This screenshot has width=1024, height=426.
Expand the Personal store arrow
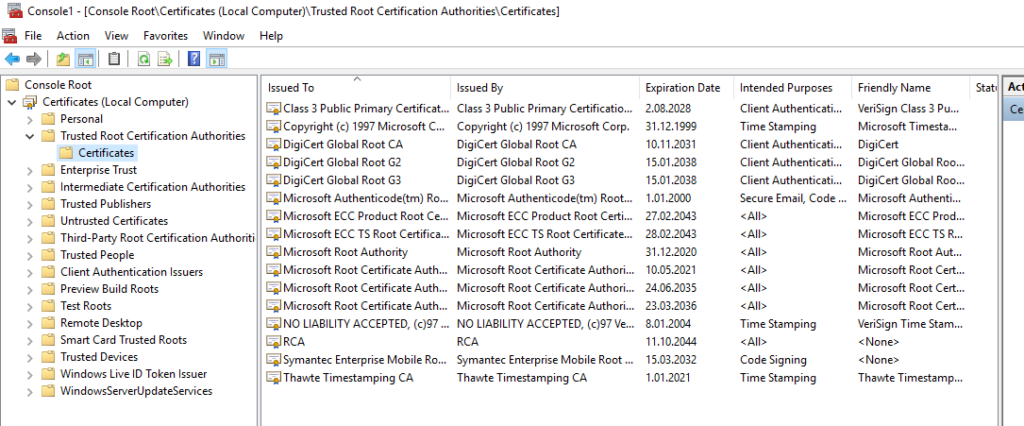[29, 120]
